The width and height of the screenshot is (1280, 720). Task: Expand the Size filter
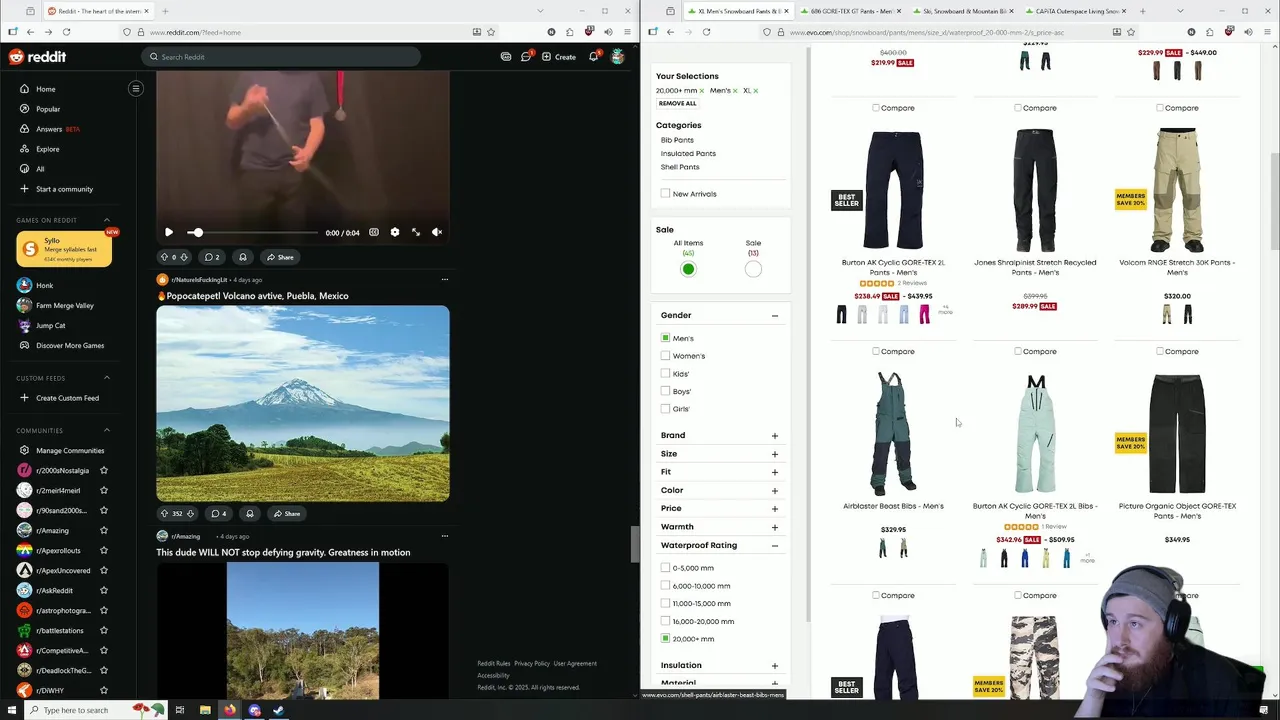coord(775,454)
